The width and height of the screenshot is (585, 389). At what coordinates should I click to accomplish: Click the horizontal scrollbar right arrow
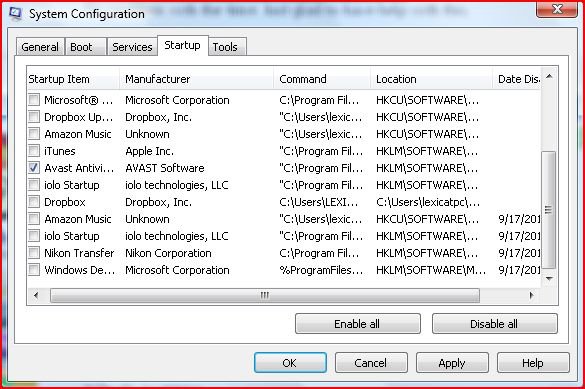(x=532, y=295)
